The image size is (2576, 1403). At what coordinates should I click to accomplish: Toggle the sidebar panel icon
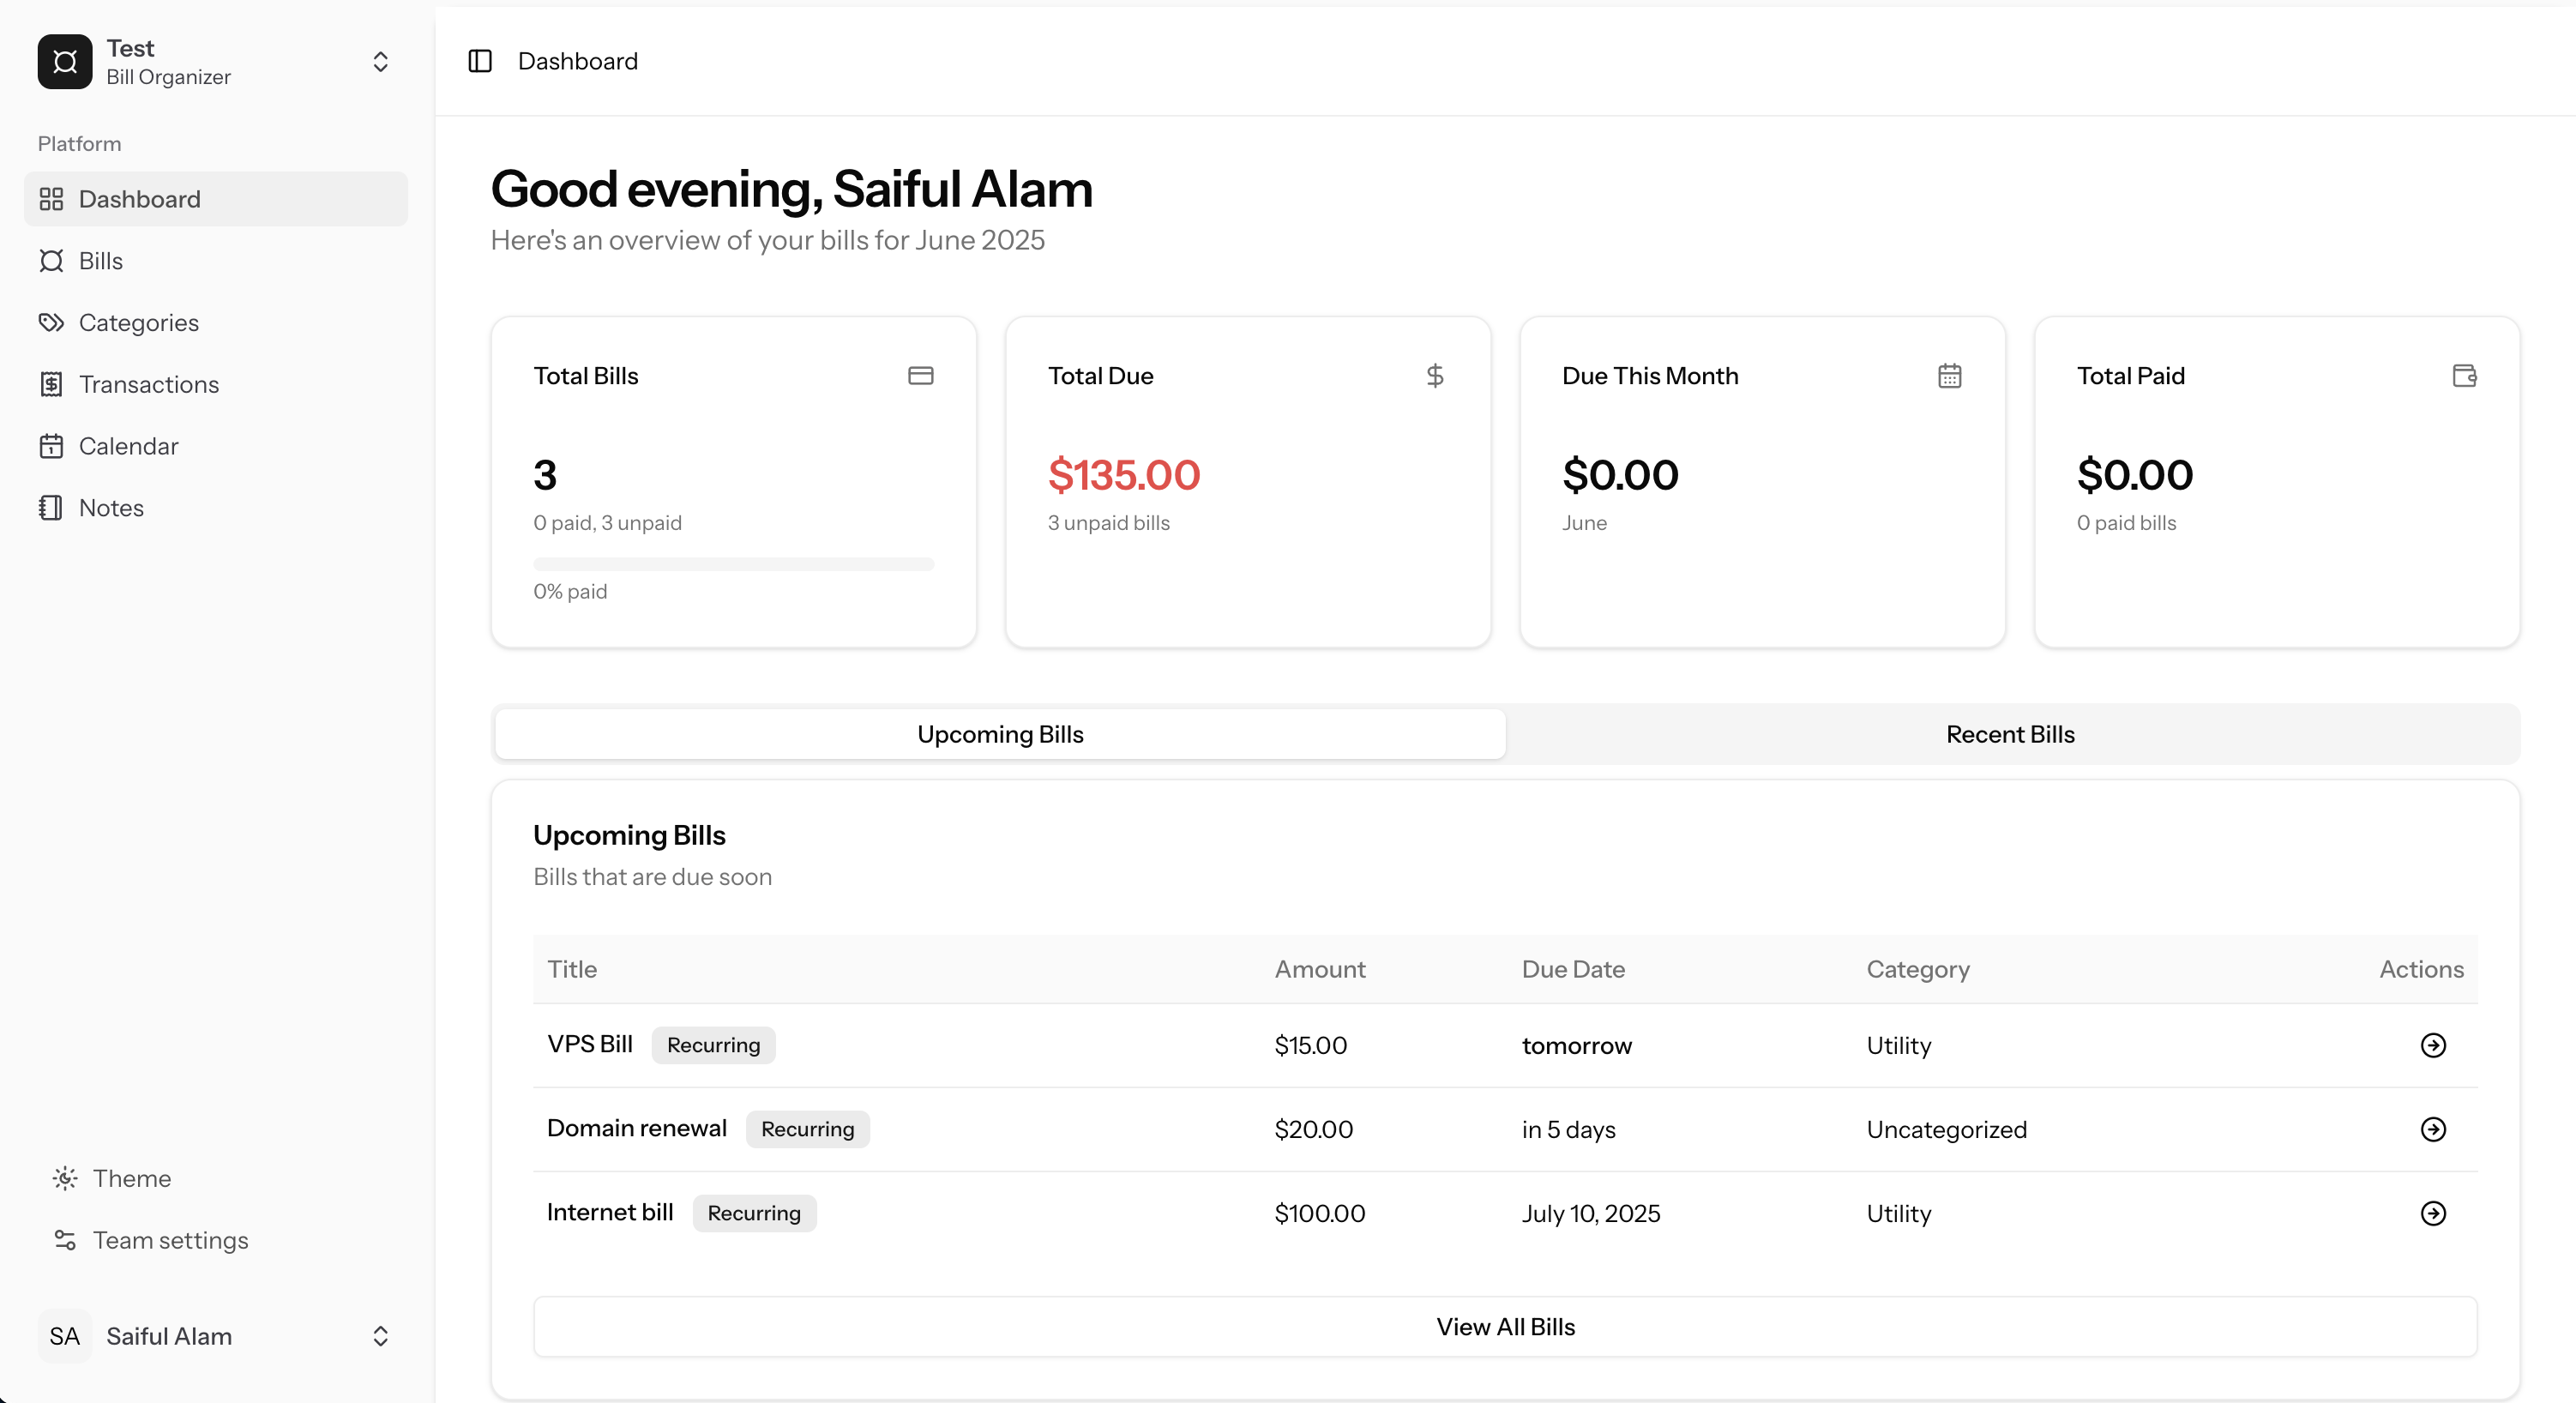coord(480,61)
